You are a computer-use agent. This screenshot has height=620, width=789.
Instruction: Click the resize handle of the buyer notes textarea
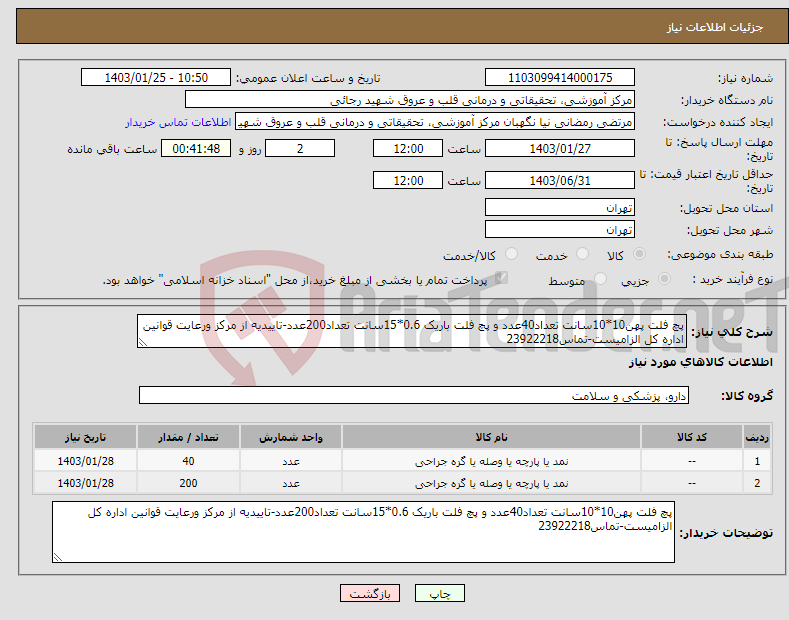(x=58, y=557)
